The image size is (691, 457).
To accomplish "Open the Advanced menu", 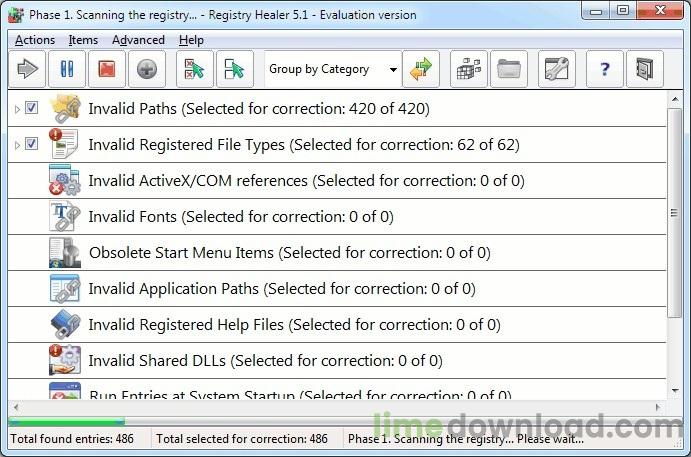I will 138,40.
